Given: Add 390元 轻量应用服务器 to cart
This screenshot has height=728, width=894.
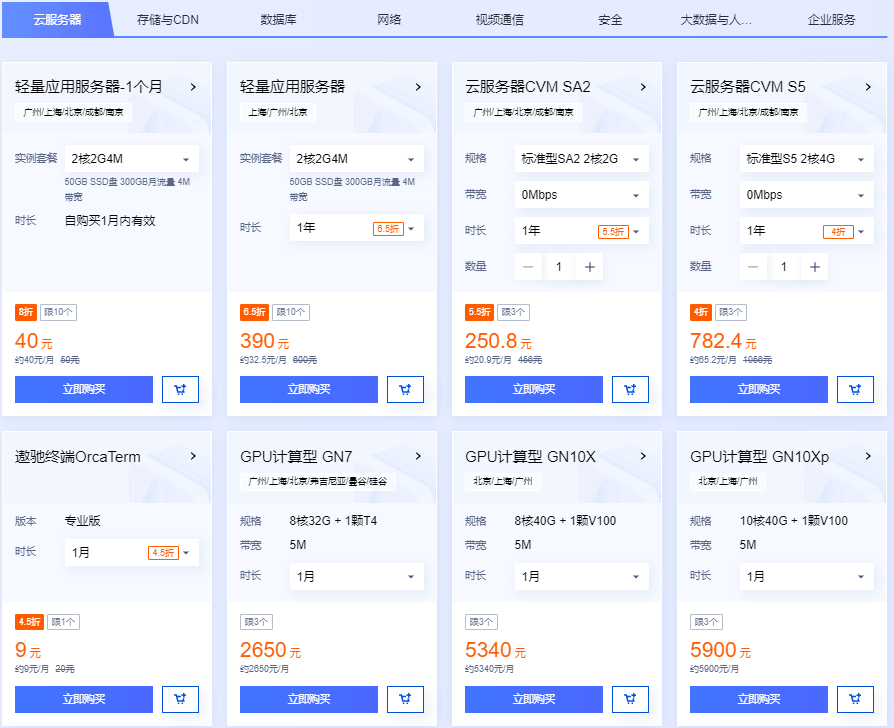Looking at the screenshot, I should pyautogui.click(x=405, y=389).
